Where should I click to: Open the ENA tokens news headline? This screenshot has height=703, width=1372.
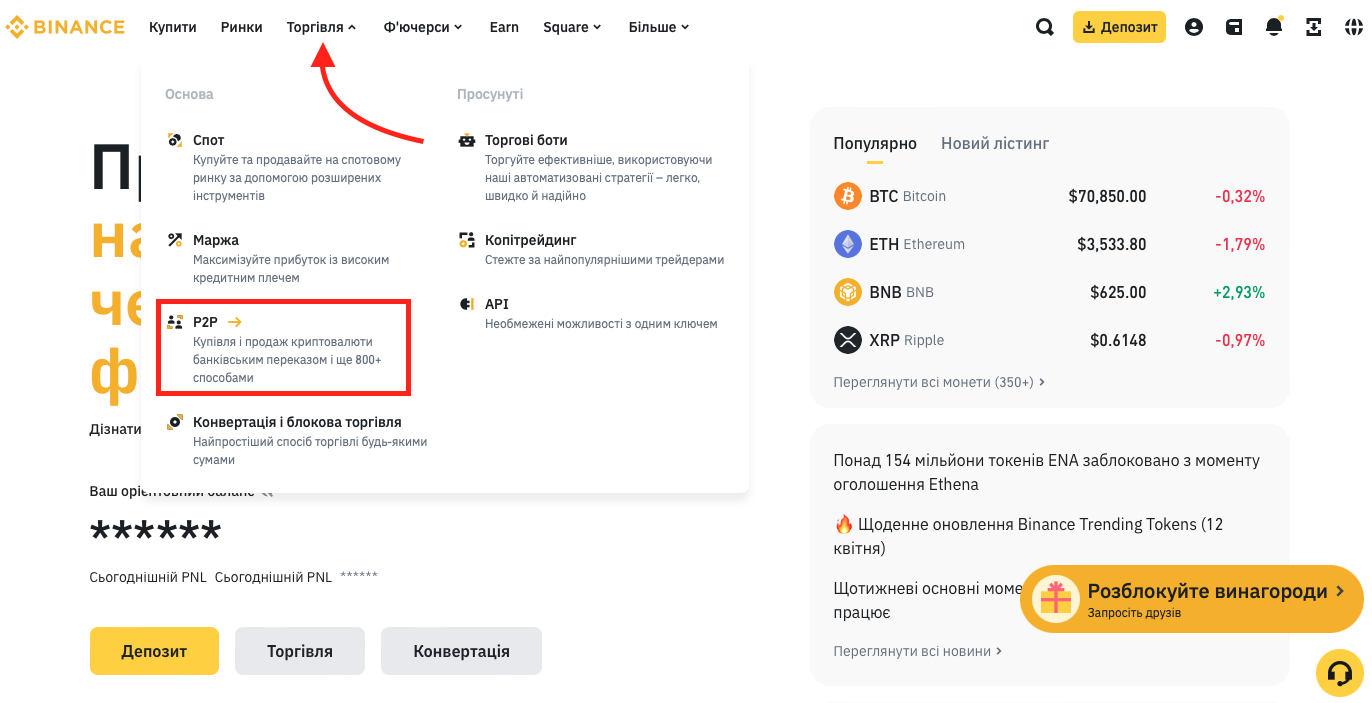[1046, 472]
